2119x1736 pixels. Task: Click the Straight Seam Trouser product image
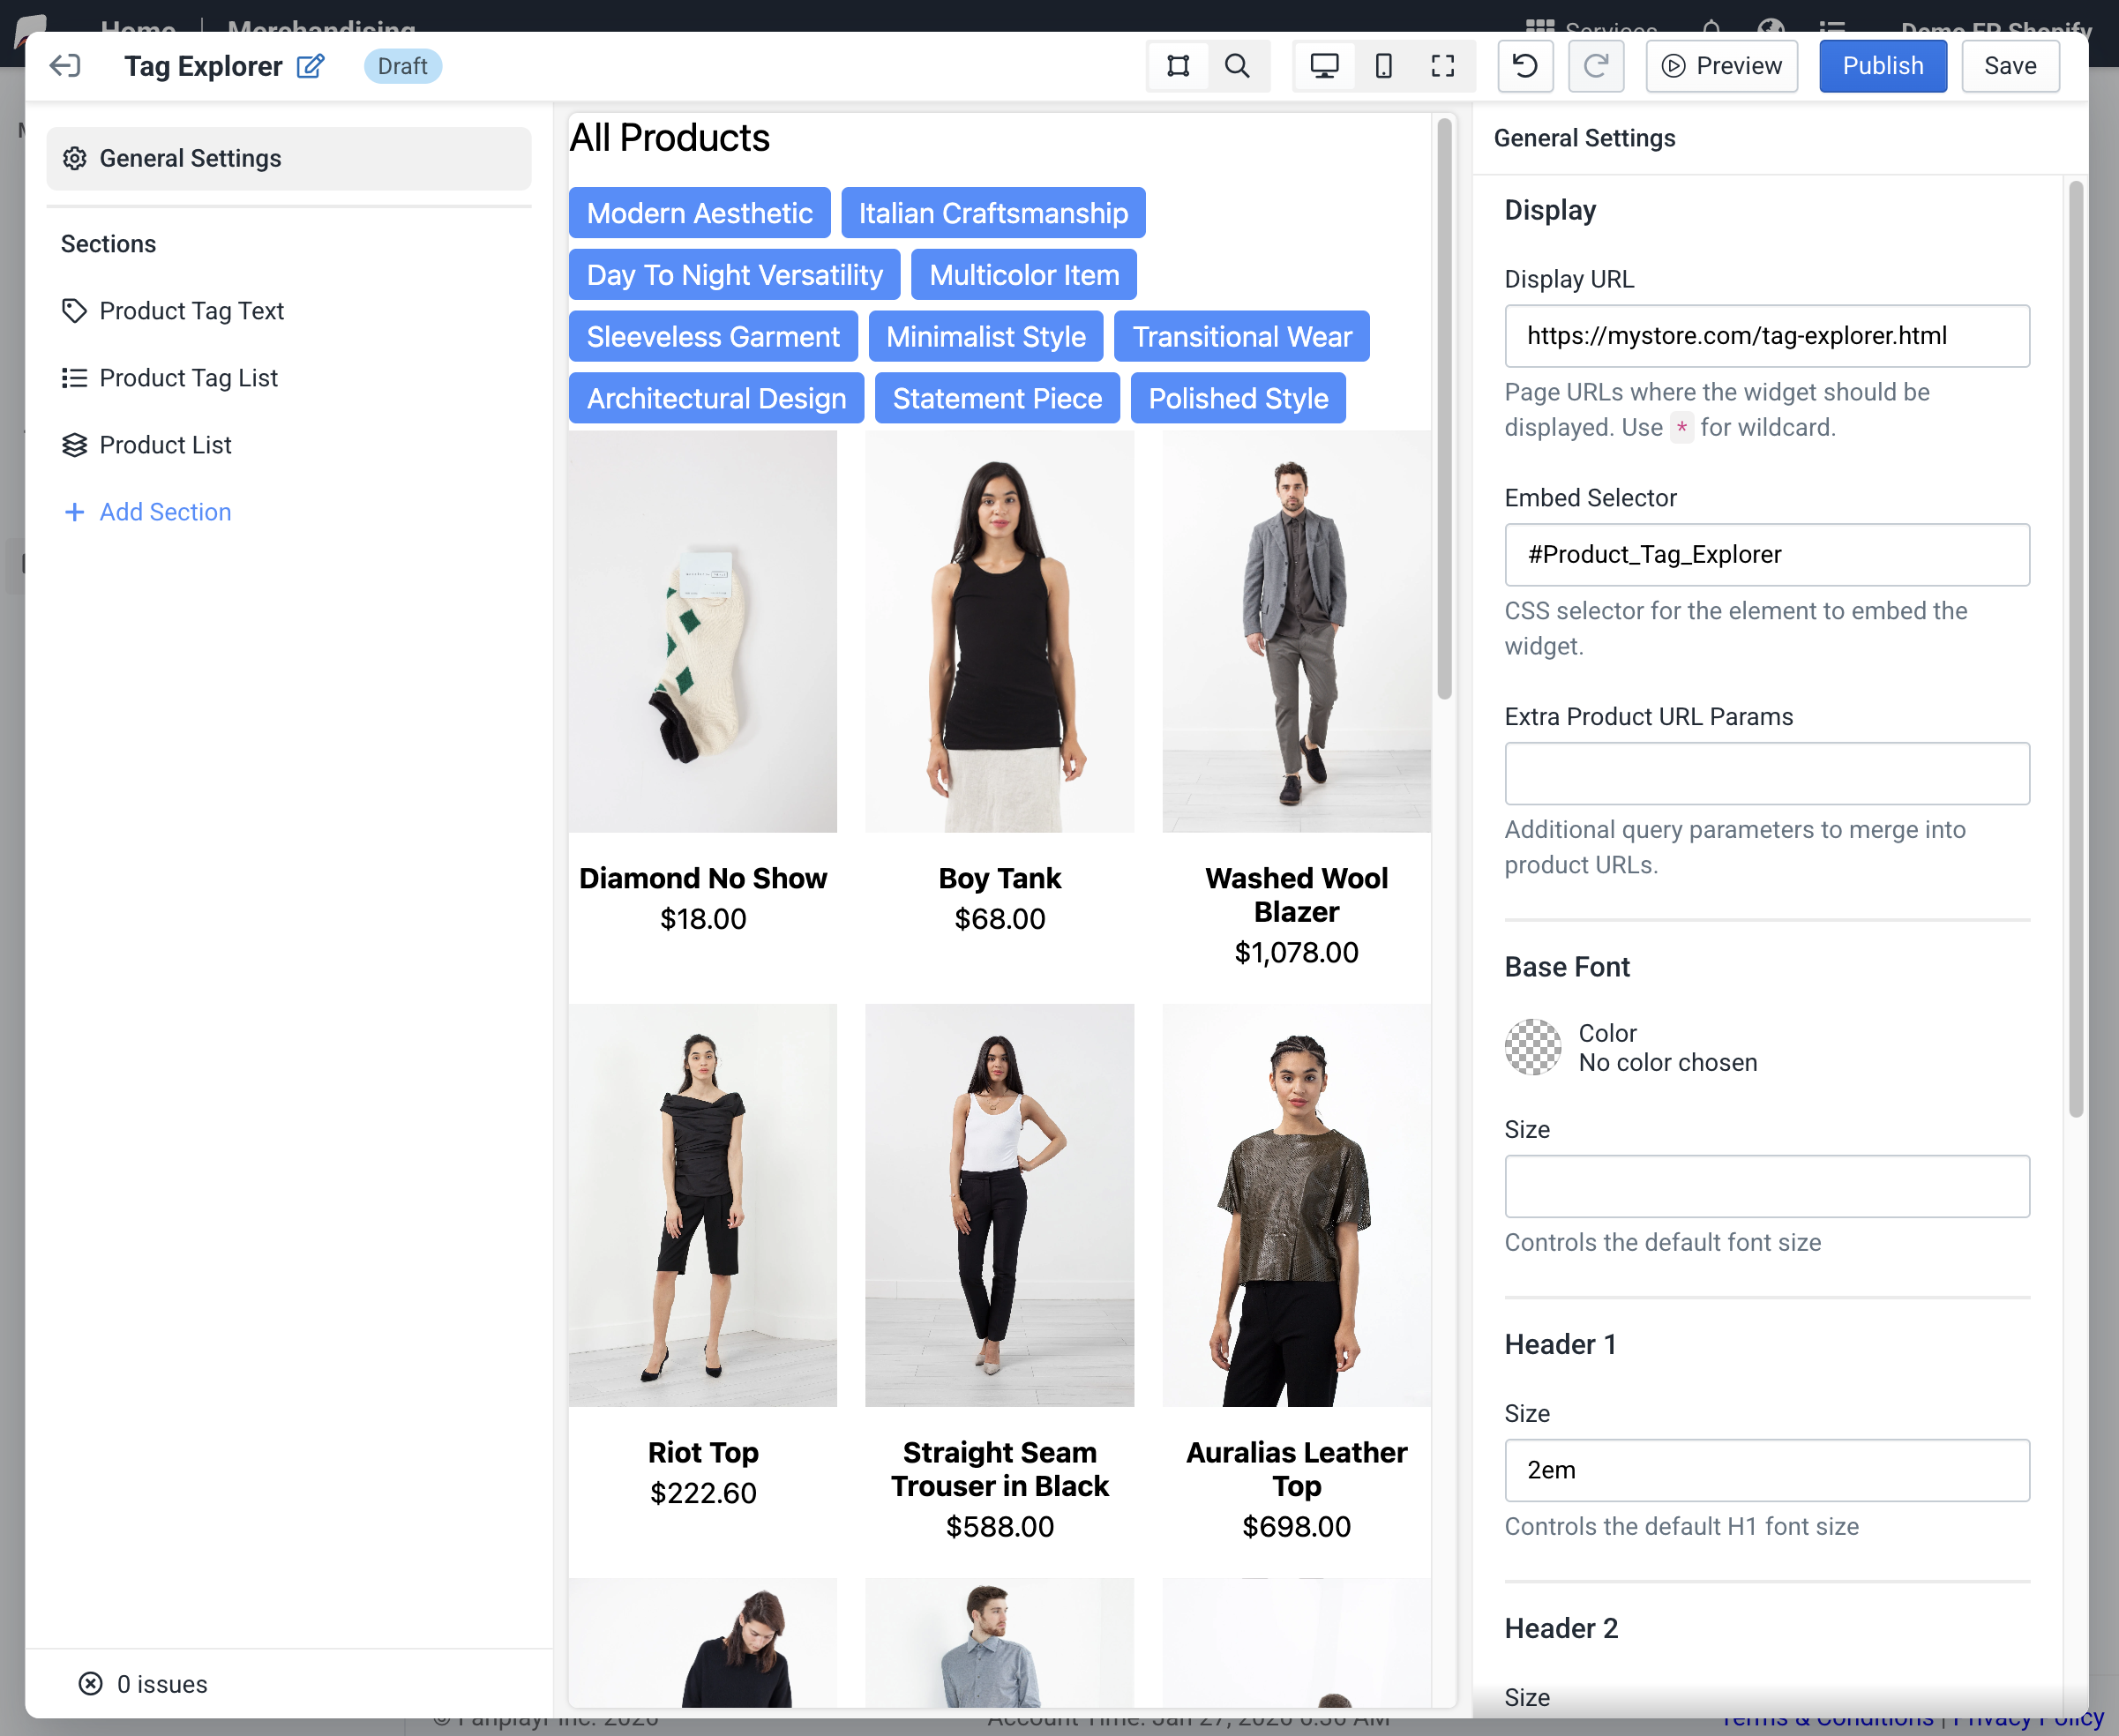1000,1206
